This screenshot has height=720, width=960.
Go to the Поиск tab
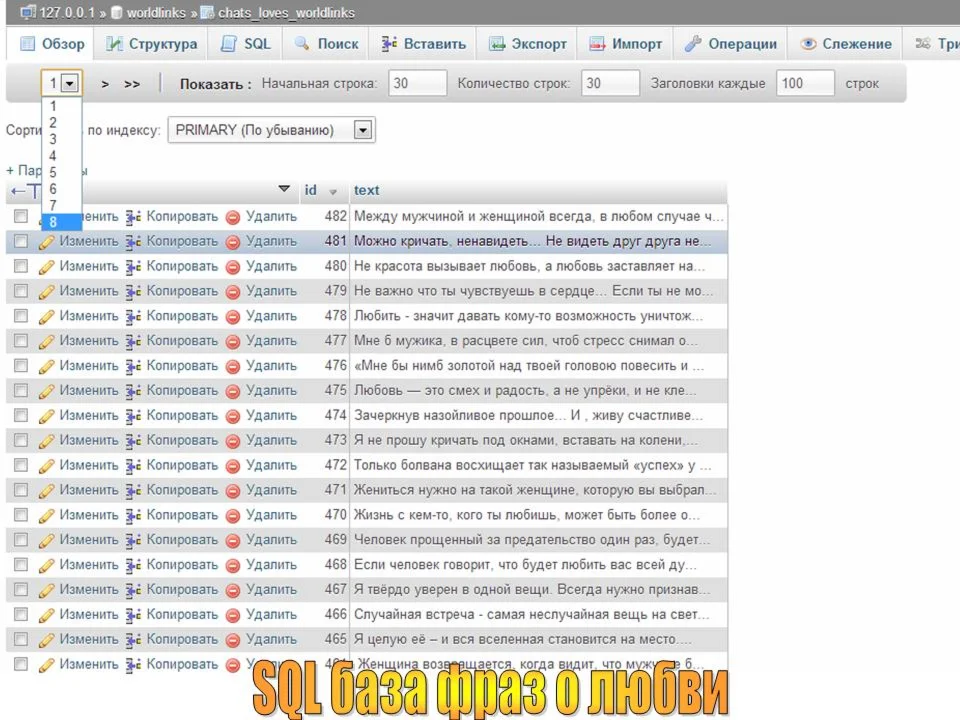[x=326, y=43]
